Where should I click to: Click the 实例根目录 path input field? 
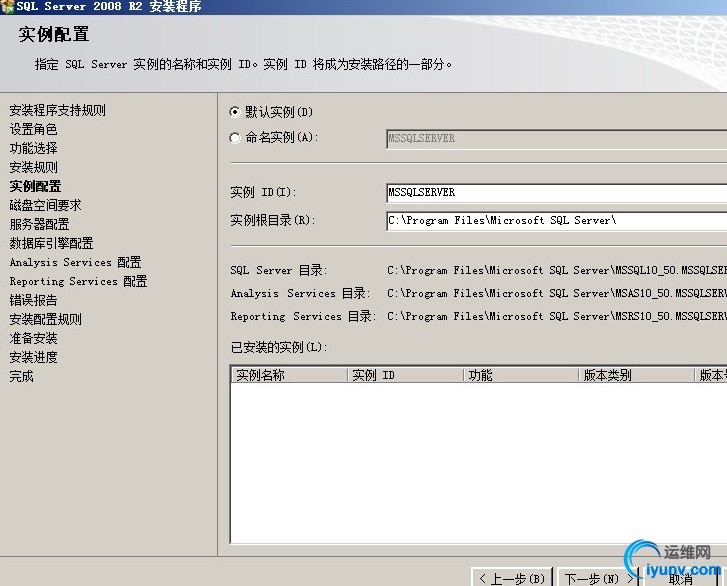point(556,221)
